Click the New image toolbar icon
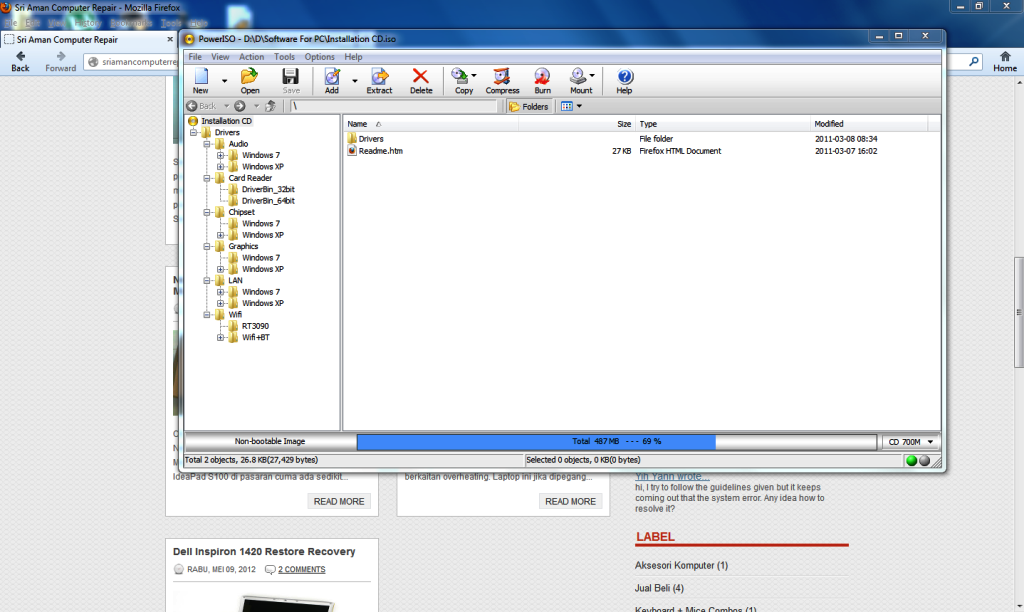 point(201,76)
